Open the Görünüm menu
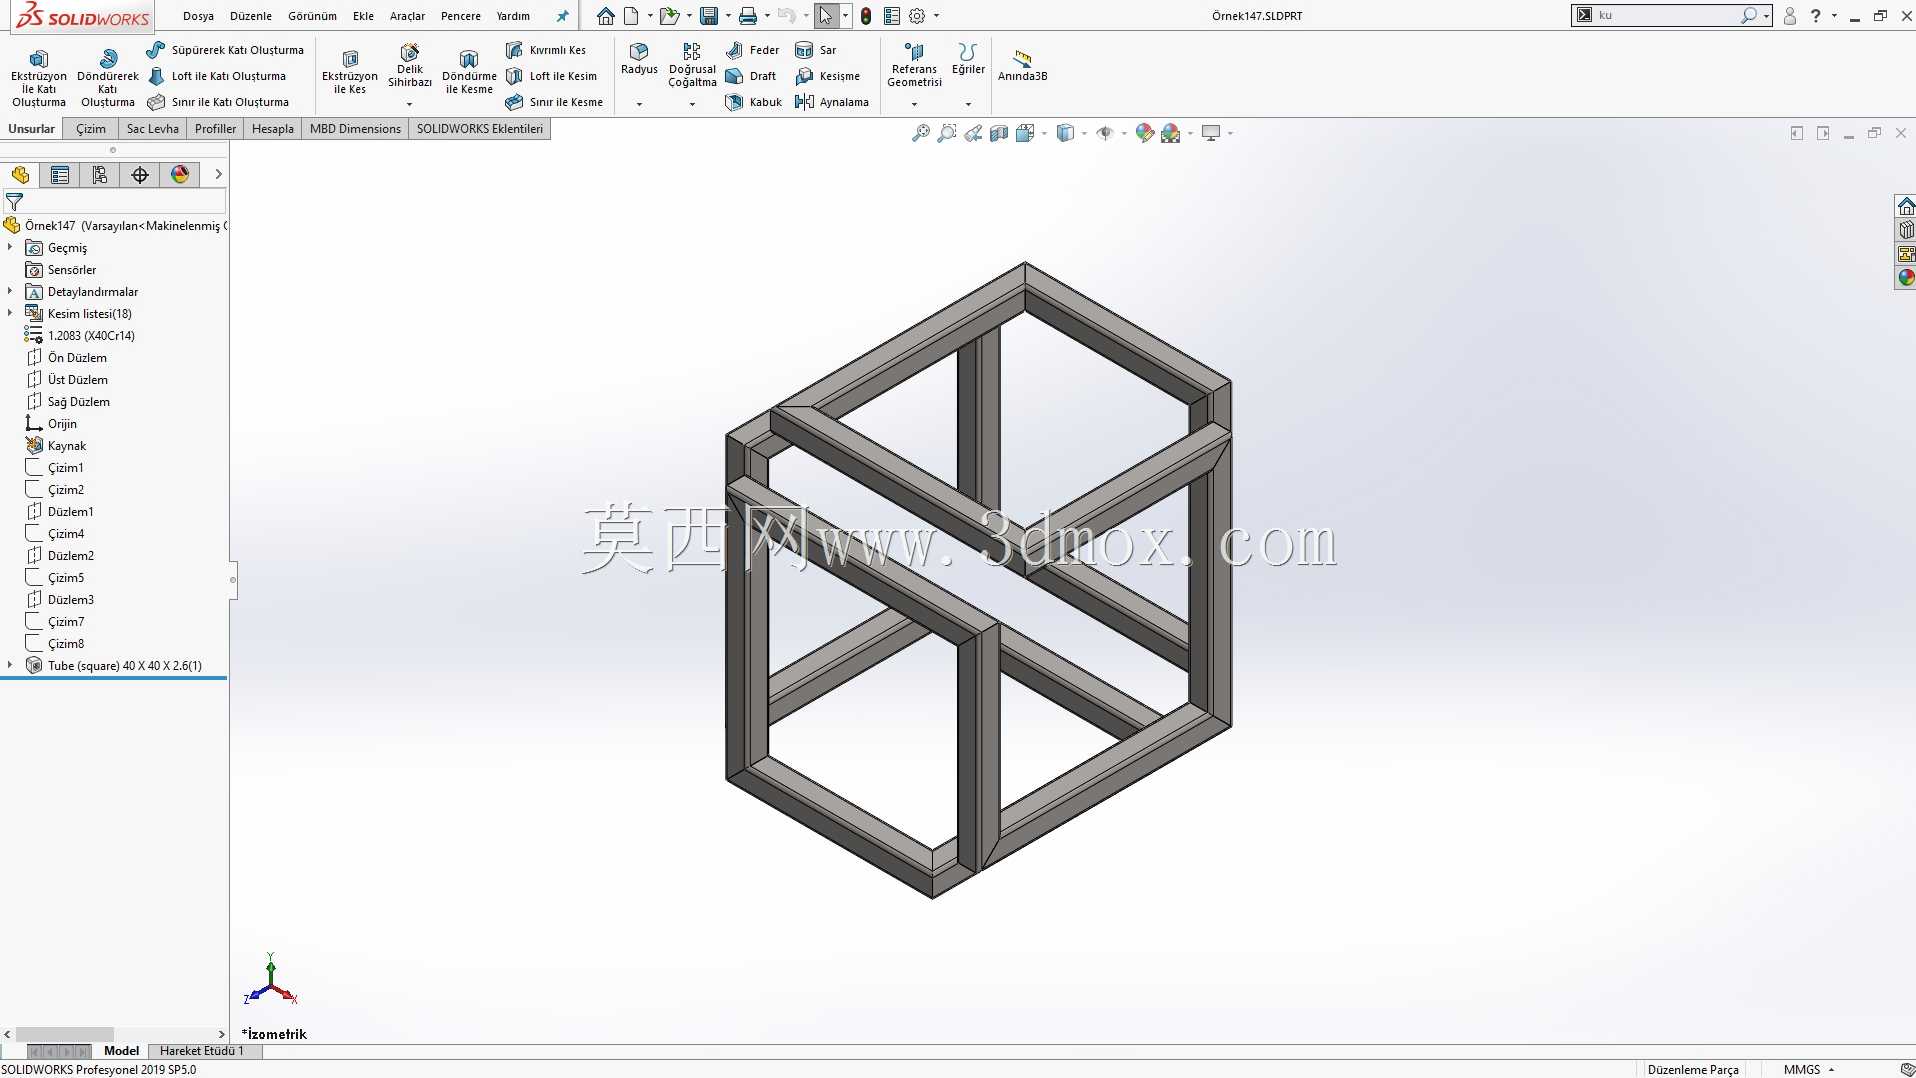1916x1078 pixels. [312, 16]
